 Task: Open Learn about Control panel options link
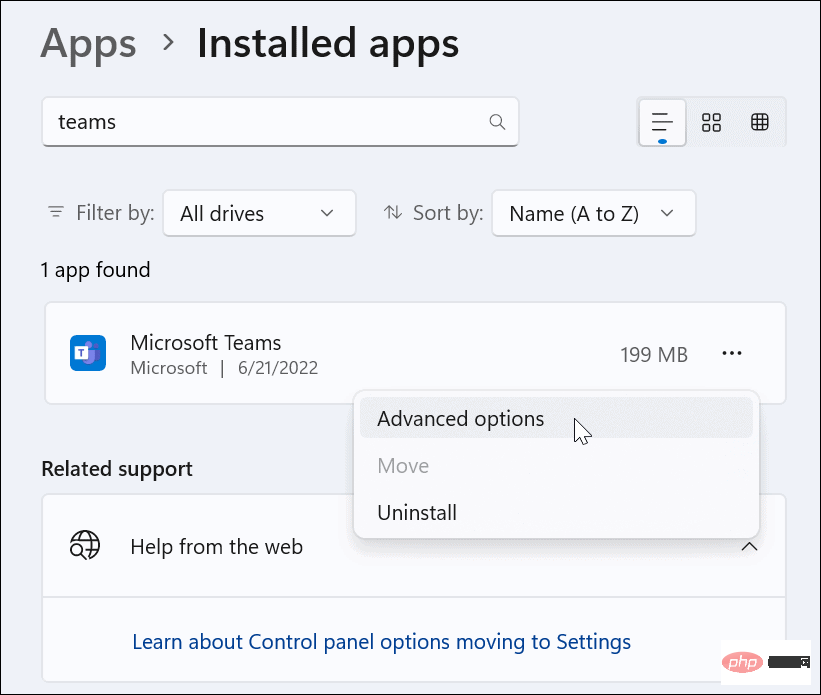(381, 642)
